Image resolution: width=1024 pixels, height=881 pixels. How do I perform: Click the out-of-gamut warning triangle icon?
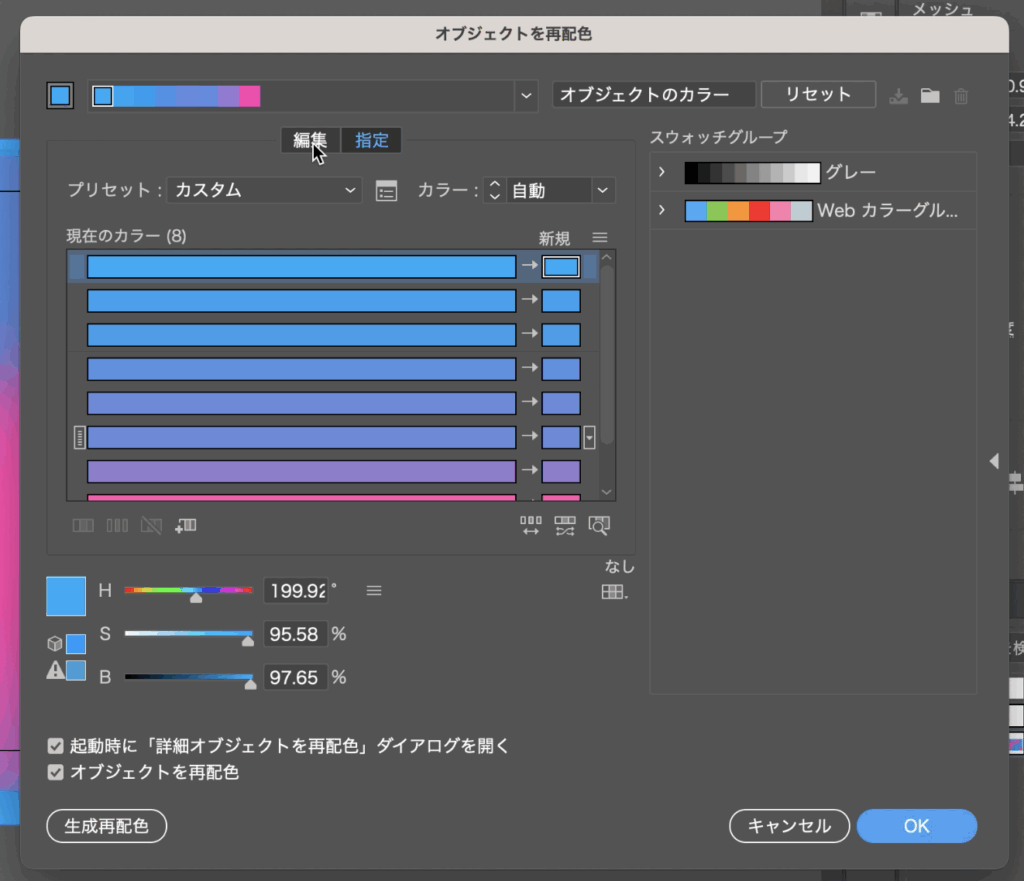pos(56,671)
